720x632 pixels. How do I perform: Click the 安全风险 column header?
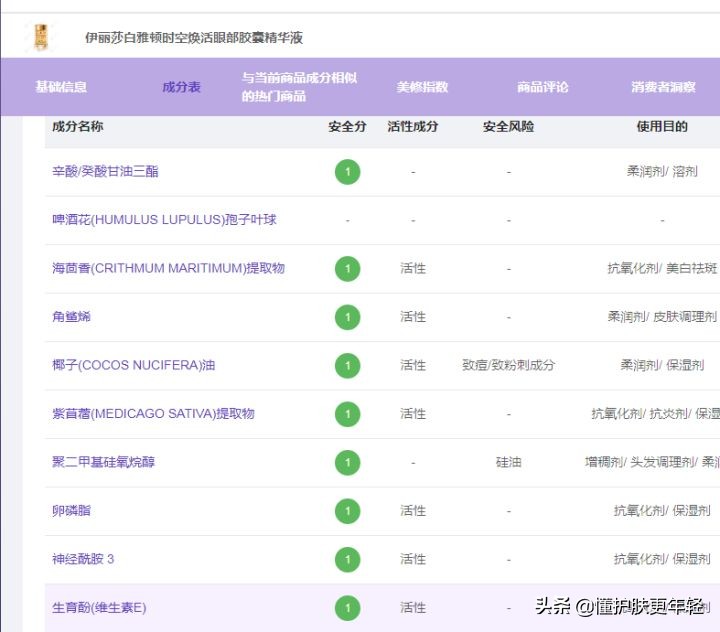point(508,126)
